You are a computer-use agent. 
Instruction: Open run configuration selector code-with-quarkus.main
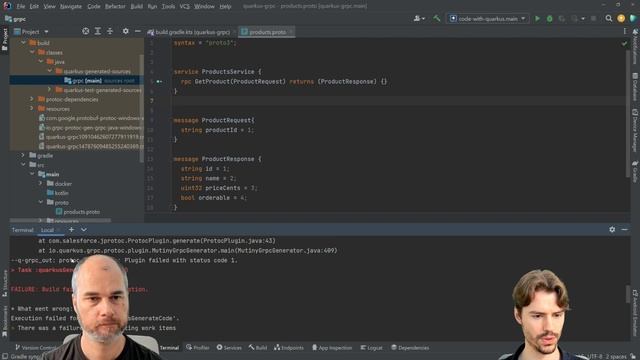pos(488,18)
